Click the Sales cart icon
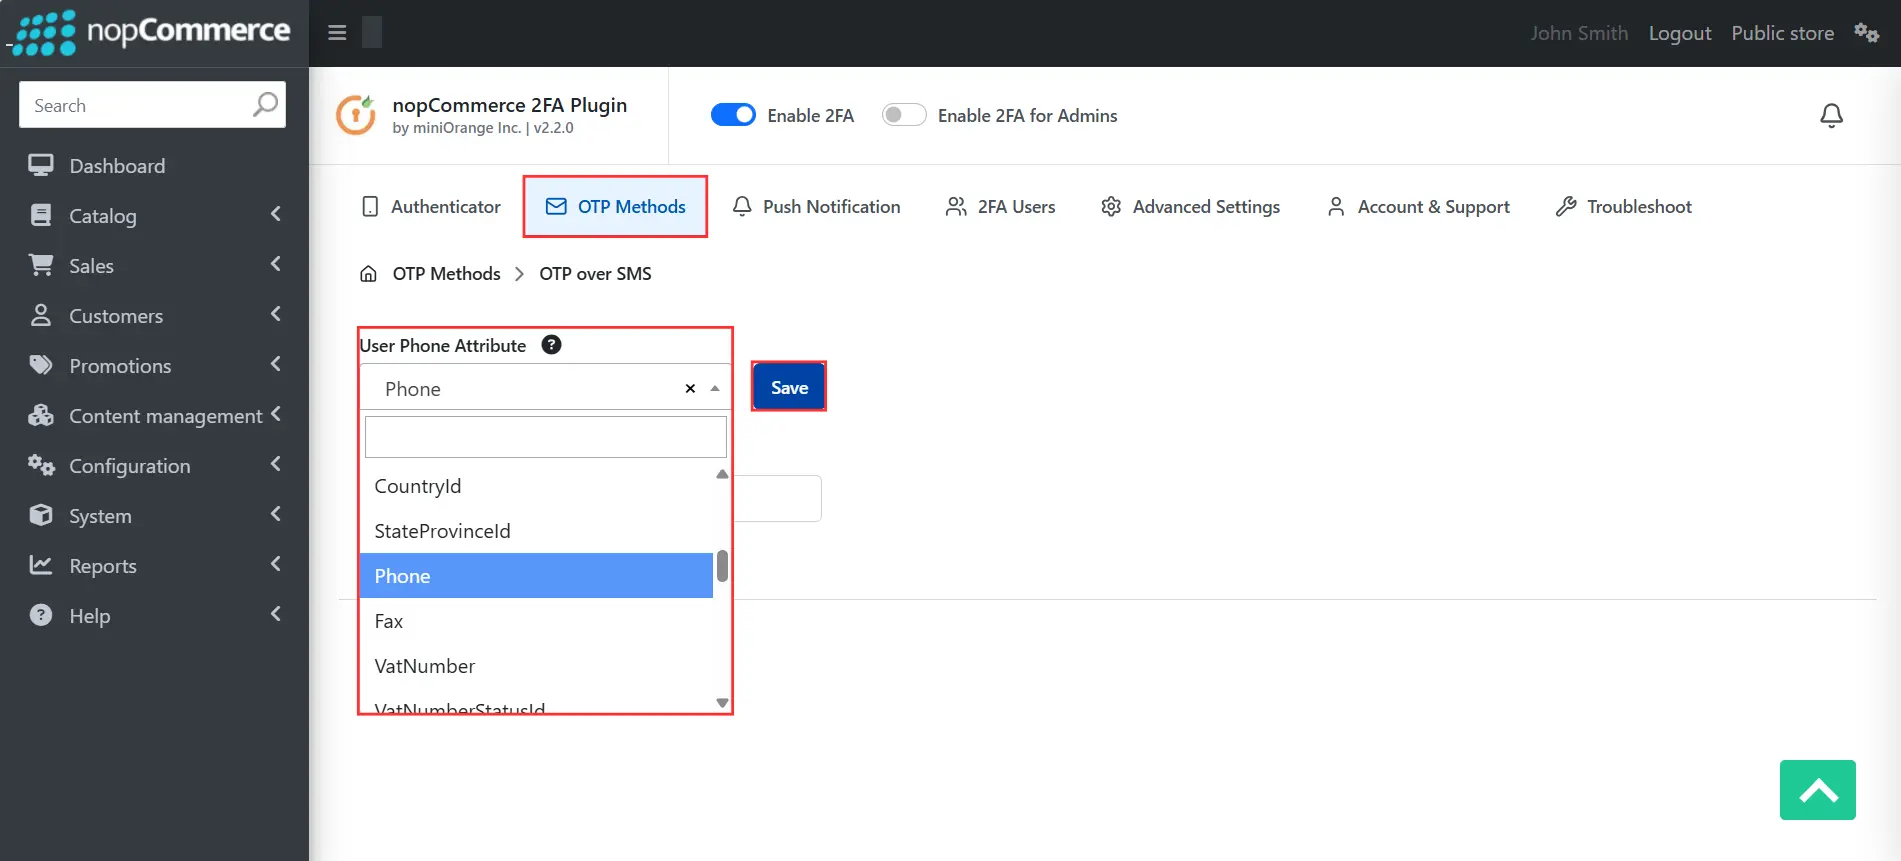1901x861 pixels. (x=41, y=265)
